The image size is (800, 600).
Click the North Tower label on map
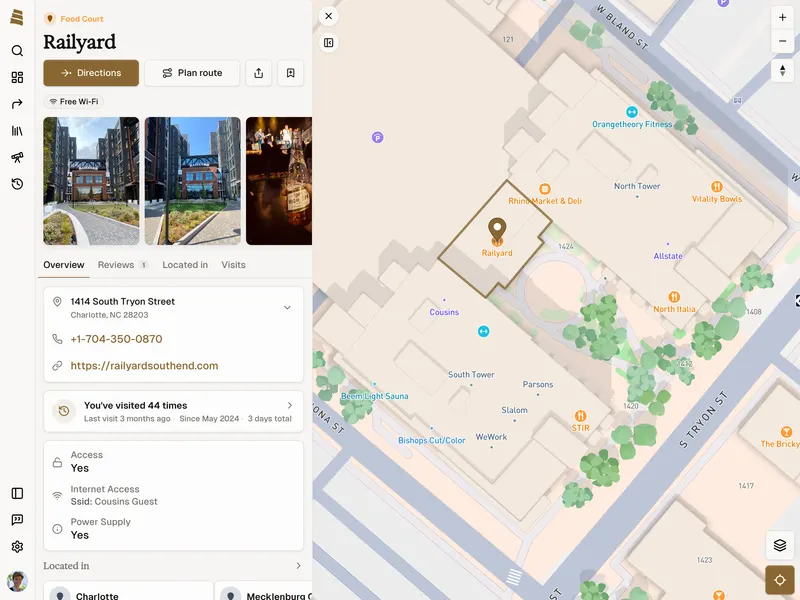(637, 186)
